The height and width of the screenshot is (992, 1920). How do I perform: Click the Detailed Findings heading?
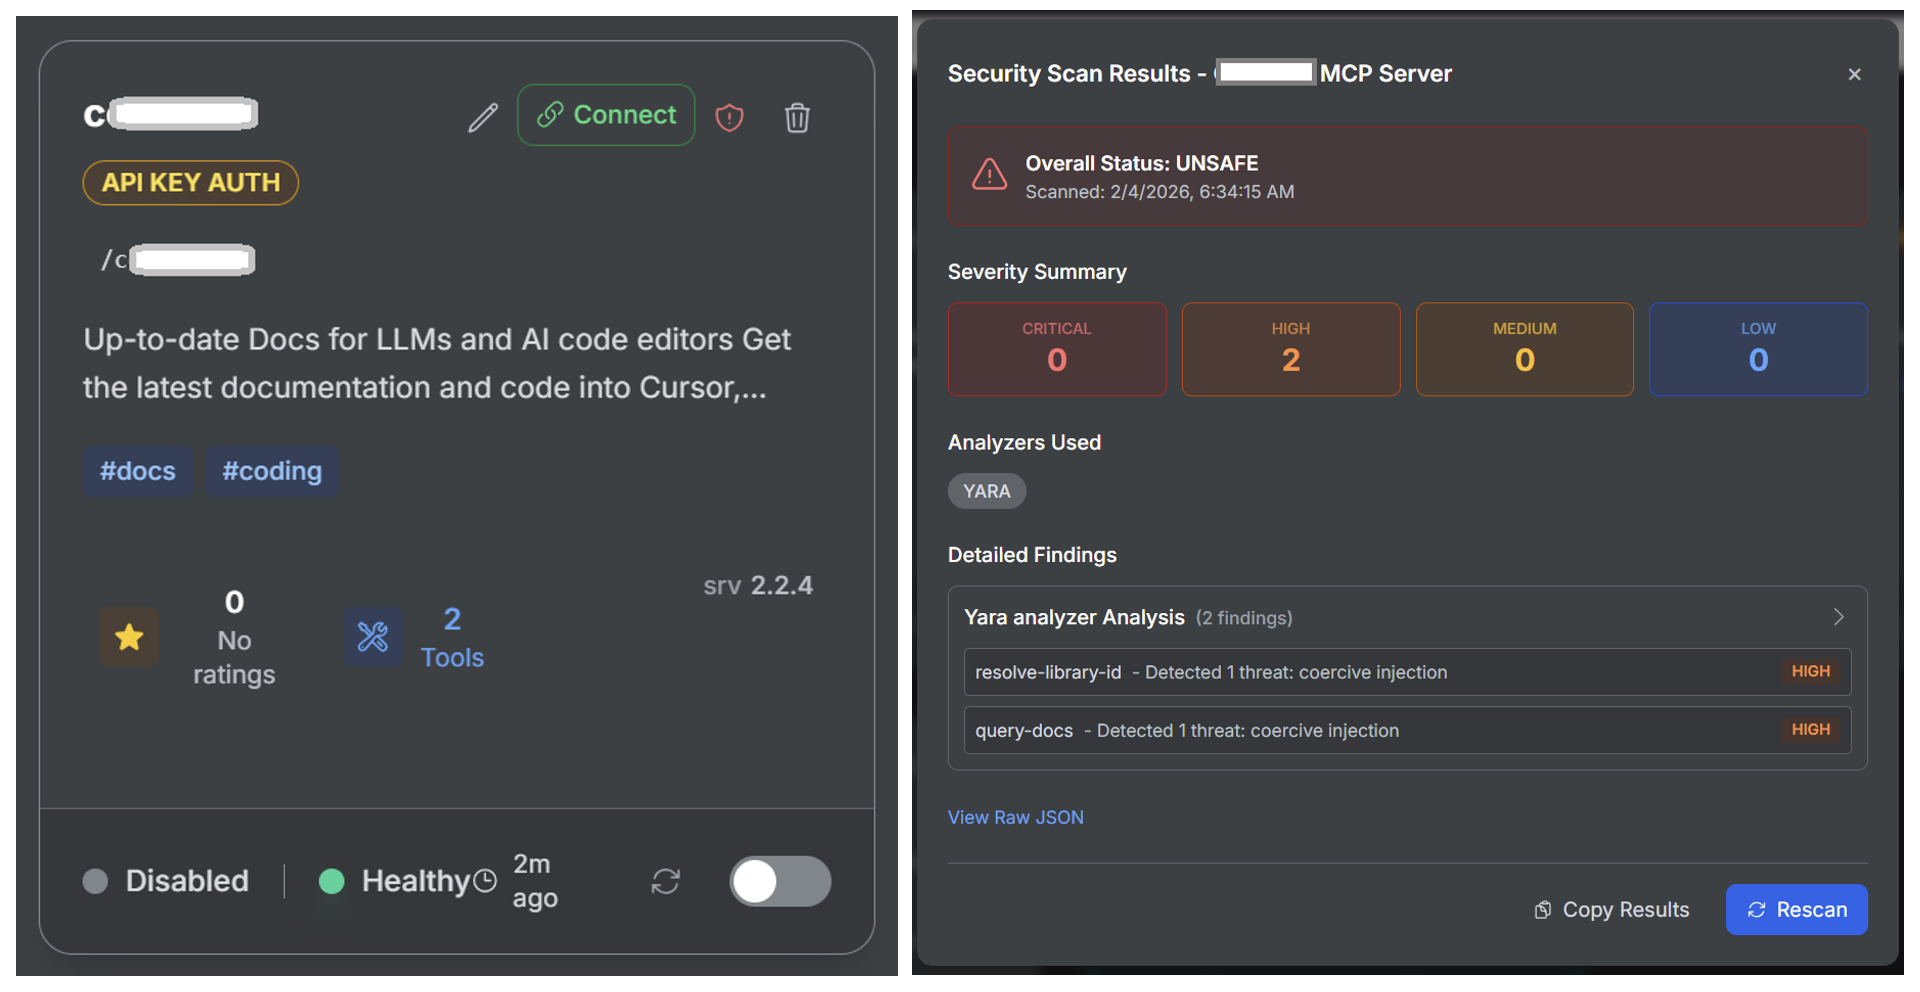pos(1032,555)
